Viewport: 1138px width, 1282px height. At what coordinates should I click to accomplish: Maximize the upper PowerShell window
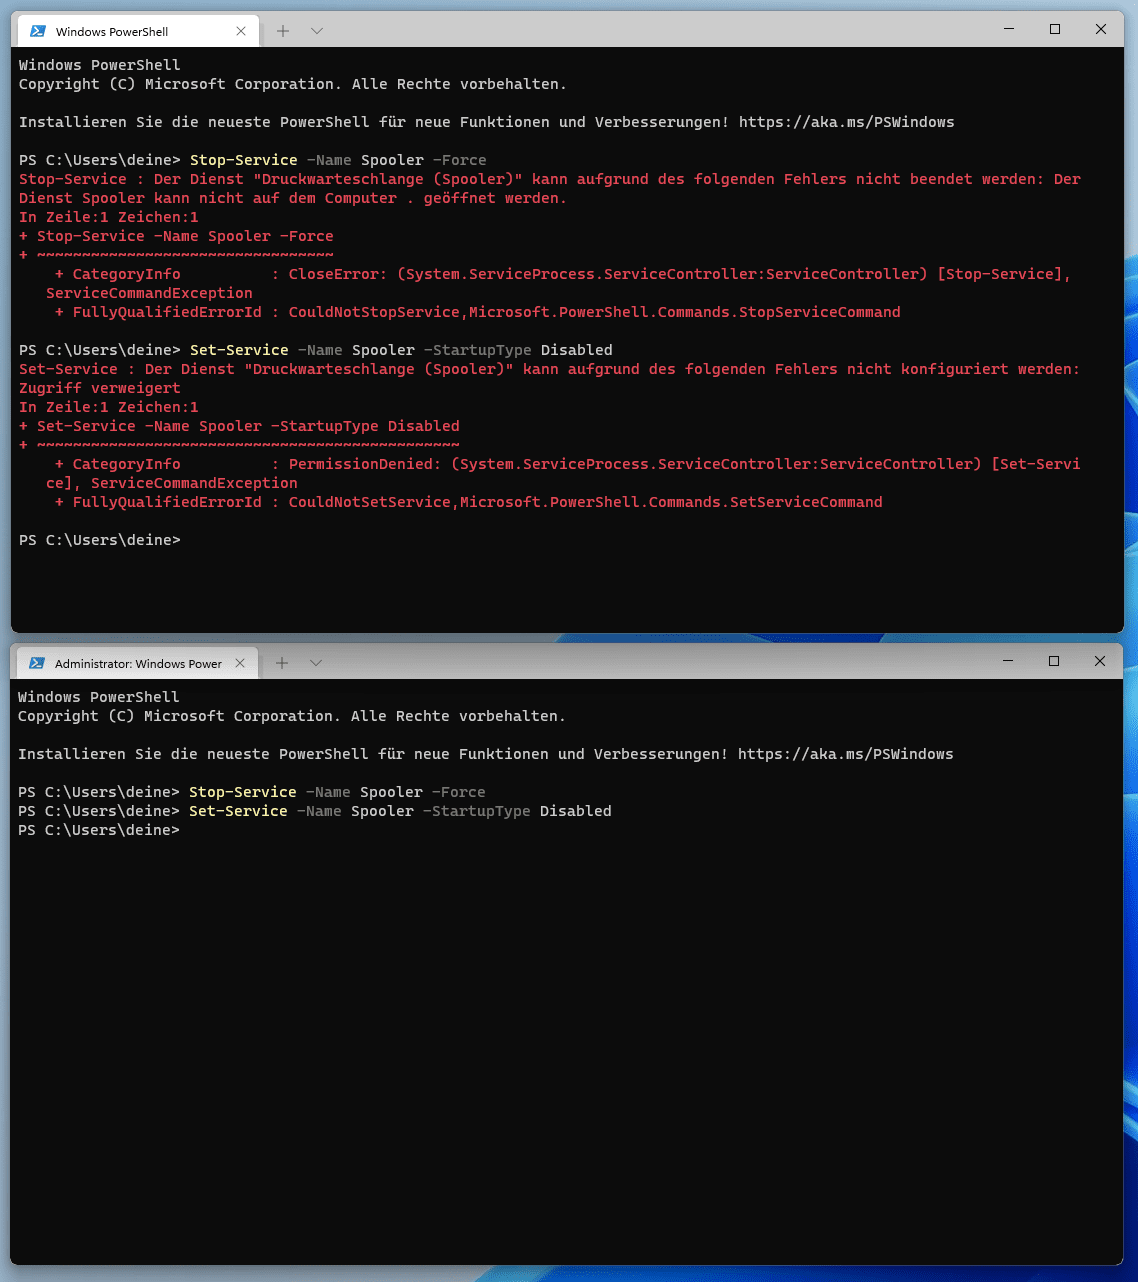pos(1055,29)
